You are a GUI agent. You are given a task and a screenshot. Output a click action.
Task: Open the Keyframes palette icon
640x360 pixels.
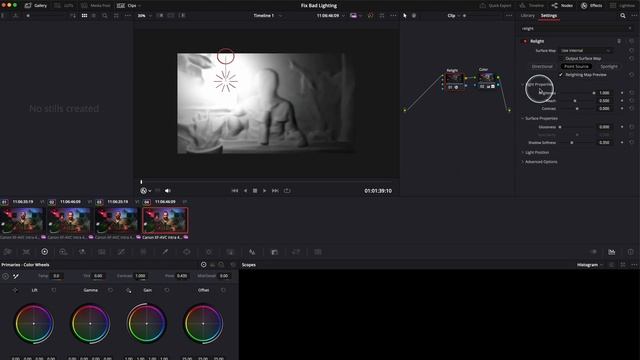coord(594,252)
